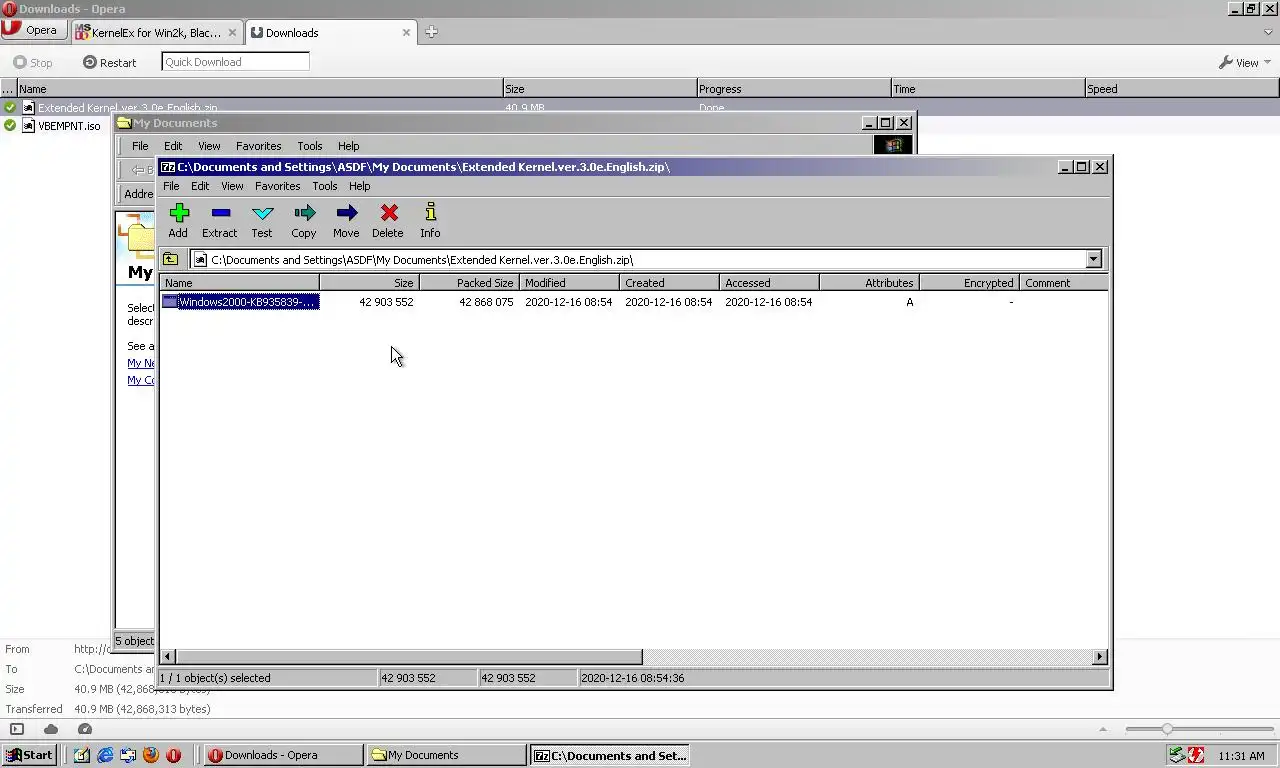
Task: Sort by the Encrypted column header
Action: click(969, 283)
